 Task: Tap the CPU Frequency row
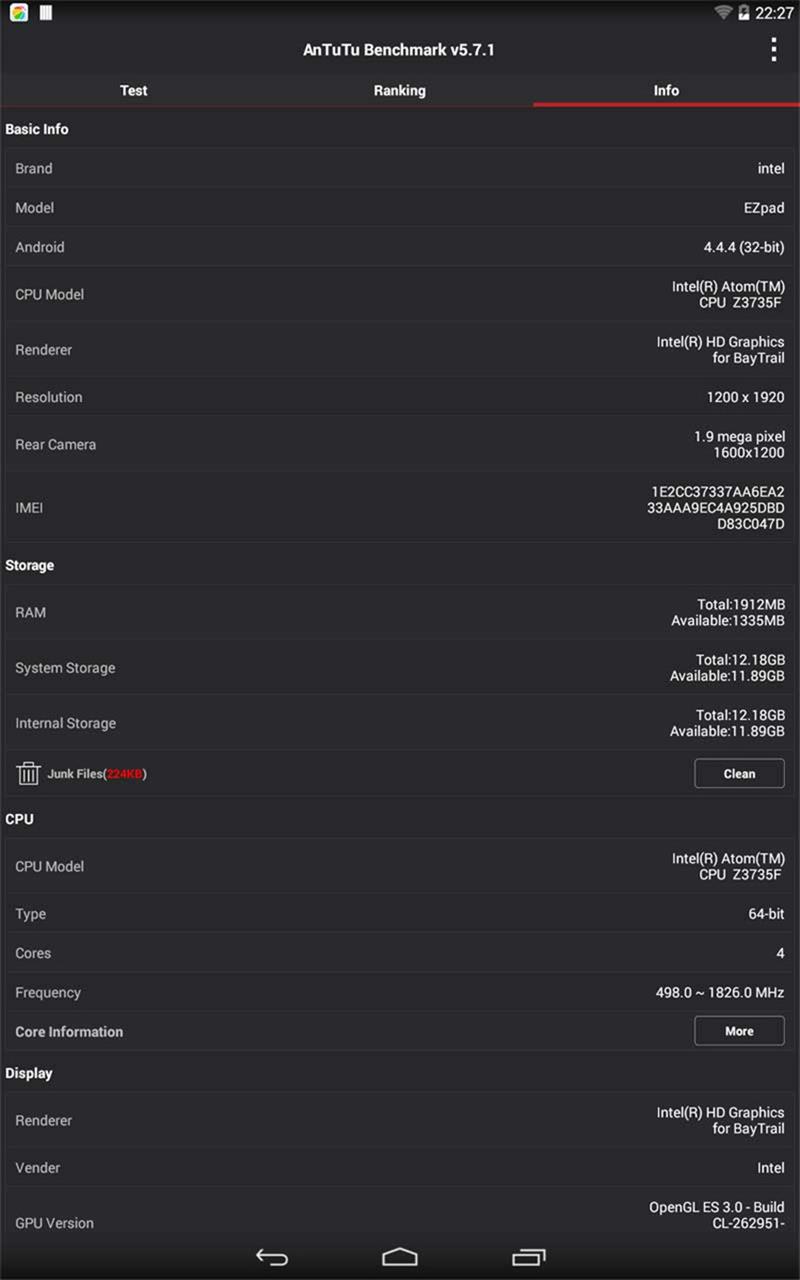tap(400, 993)
